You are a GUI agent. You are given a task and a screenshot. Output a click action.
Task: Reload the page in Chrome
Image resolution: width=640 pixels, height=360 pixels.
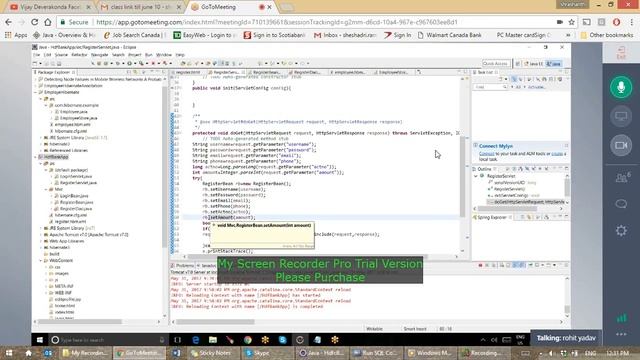coord(34,22)
